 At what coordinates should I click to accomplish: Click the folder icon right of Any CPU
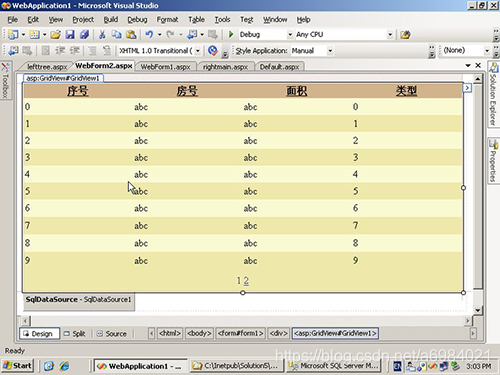[x=405, y=34]
